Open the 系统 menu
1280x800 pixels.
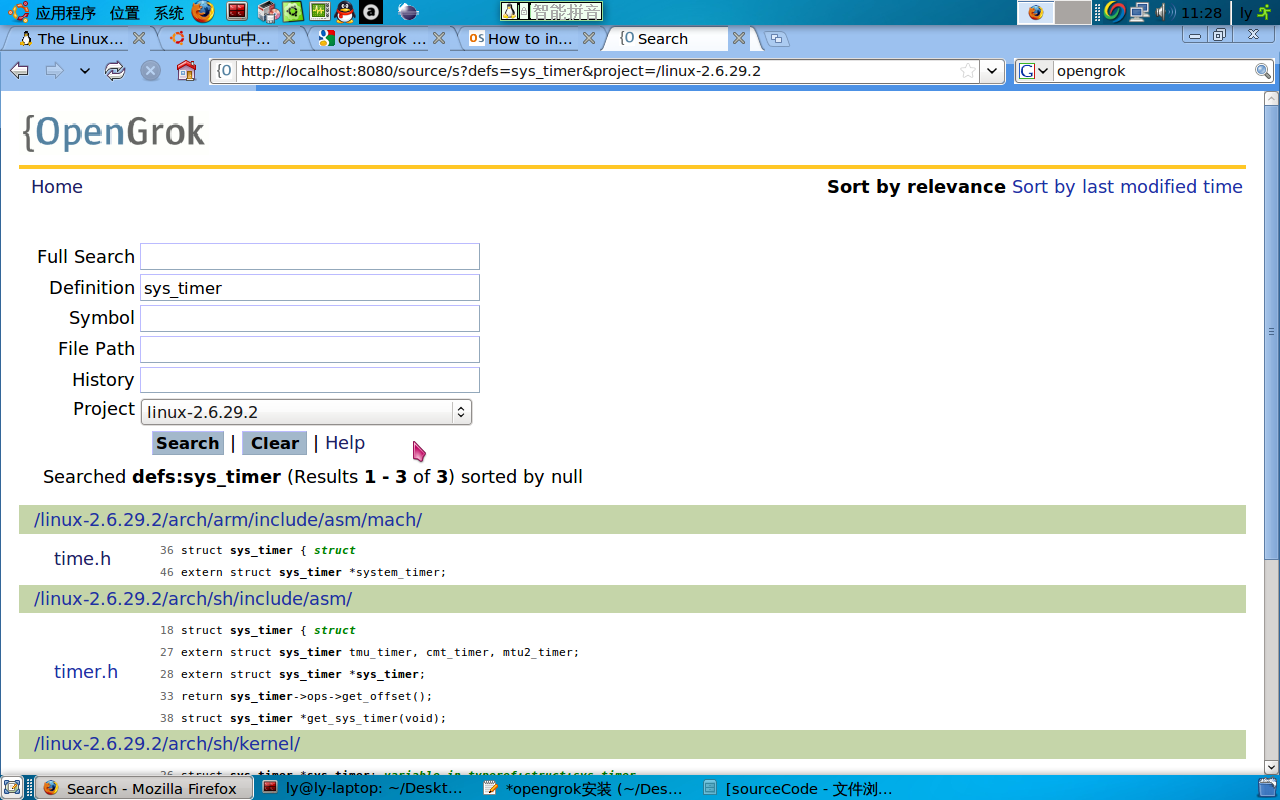pos(169,12)
